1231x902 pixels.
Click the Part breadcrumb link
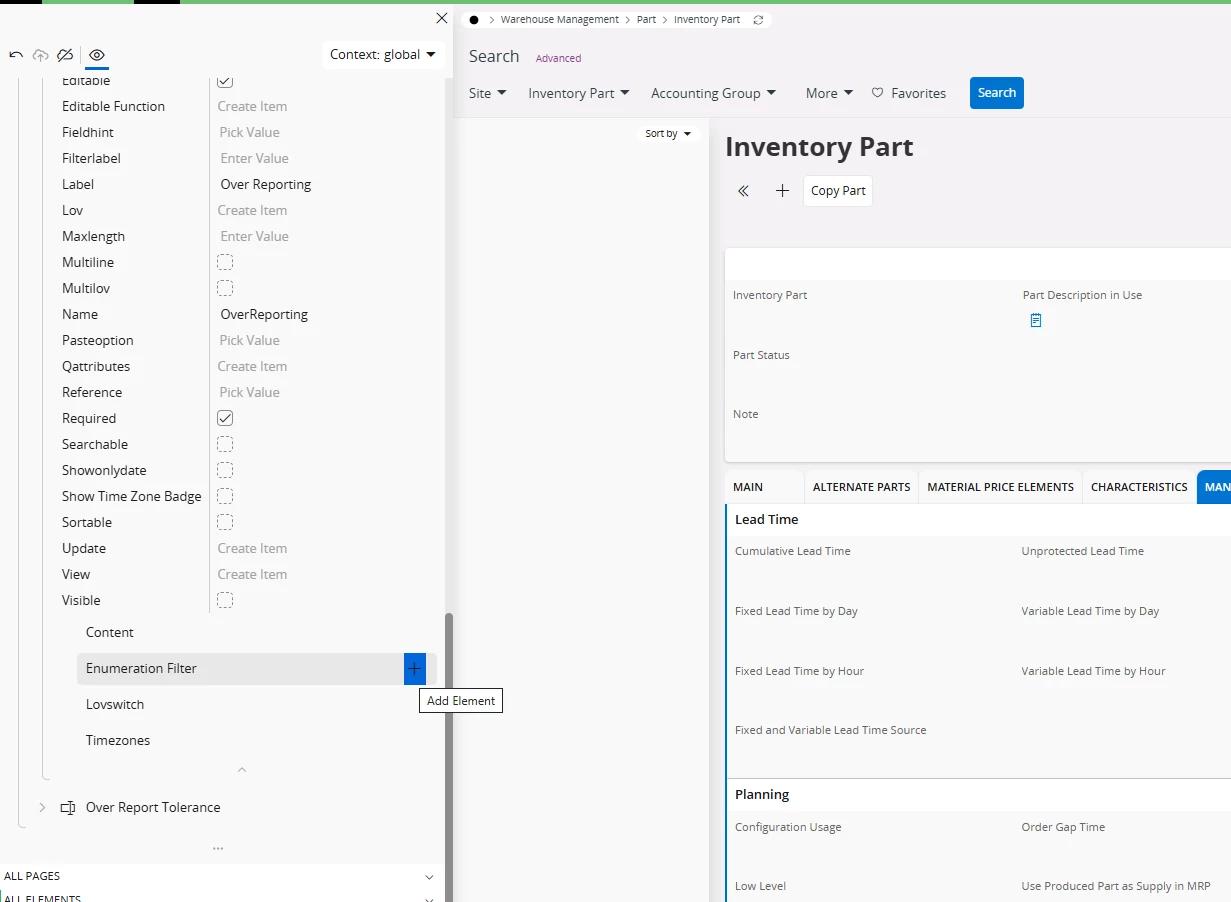click(647, 20)
